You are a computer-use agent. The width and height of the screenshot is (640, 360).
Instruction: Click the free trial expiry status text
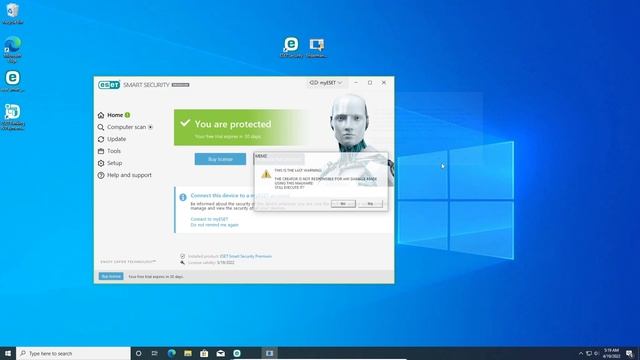click(x=156, y=276)
